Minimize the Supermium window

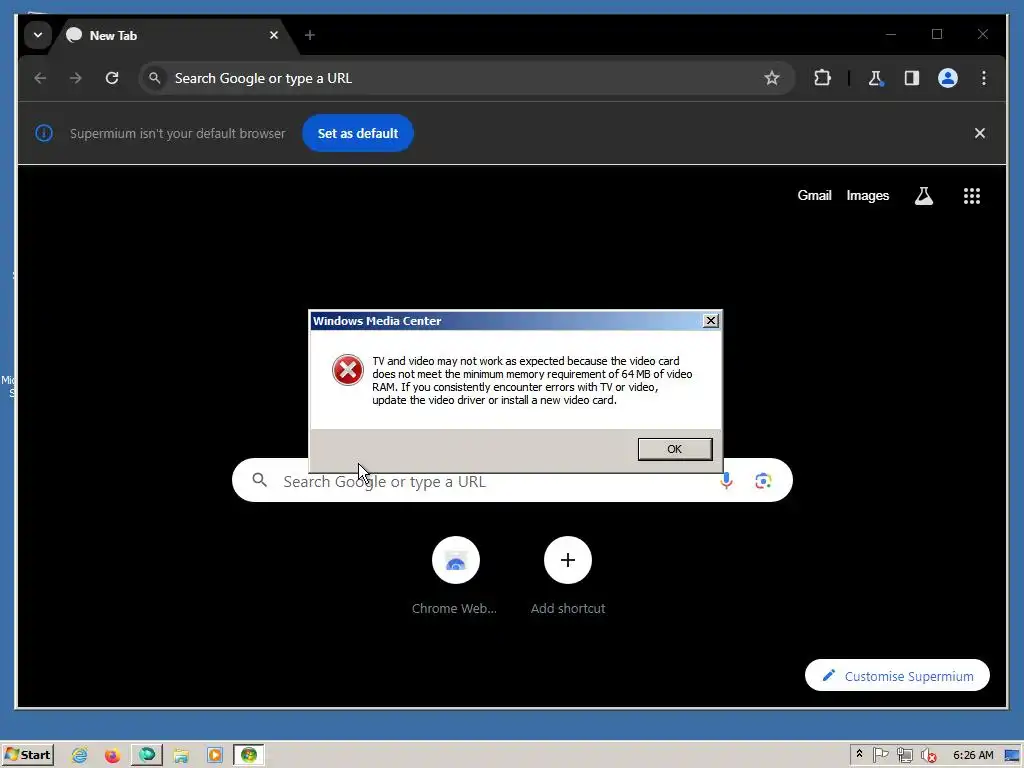[x=891, y=35]
